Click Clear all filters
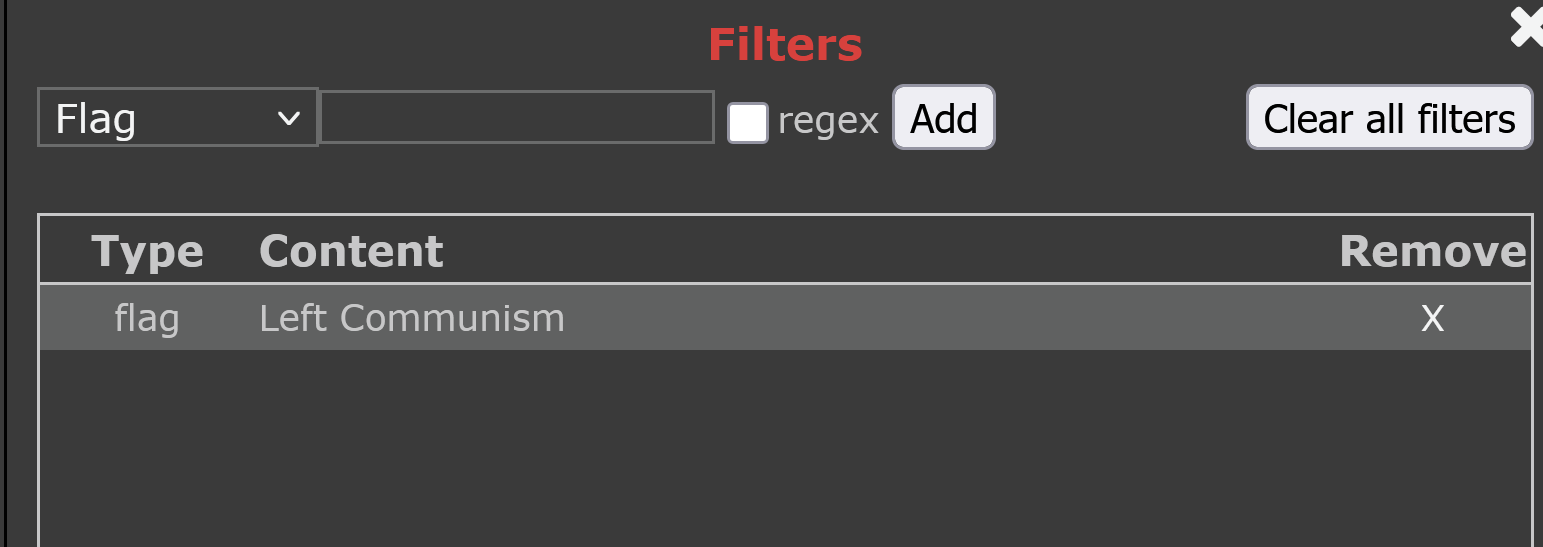1543x547 pixels. click(1389, 118)
